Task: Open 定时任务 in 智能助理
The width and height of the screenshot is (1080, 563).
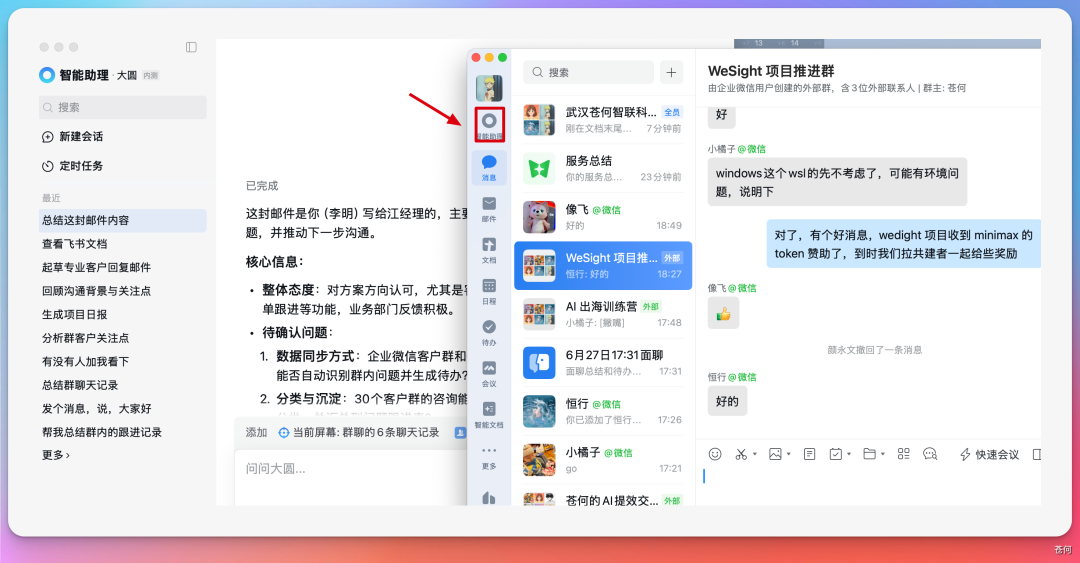Action: [x=72, y=165]
